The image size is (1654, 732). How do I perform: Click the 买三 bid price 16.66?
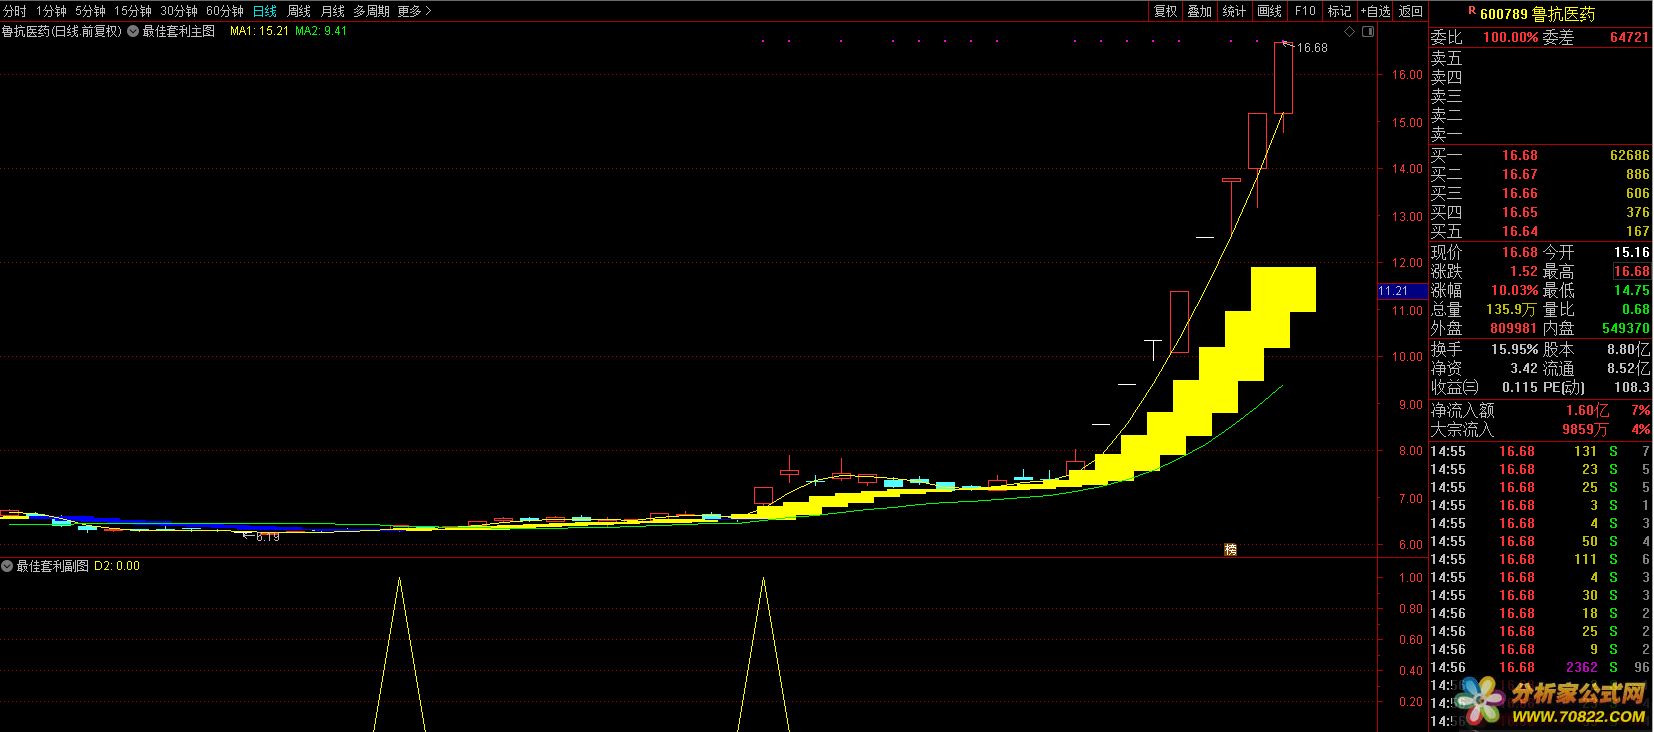tap(1519, 193)
